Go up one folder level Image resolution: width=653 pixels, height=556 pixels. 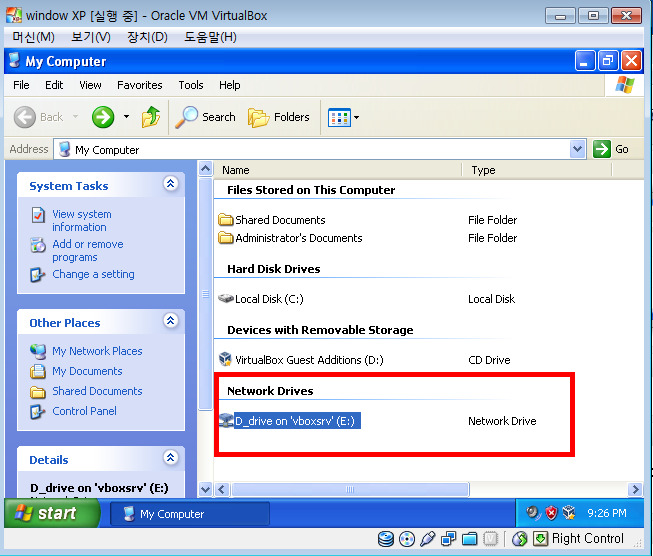[x=151, y=117]
